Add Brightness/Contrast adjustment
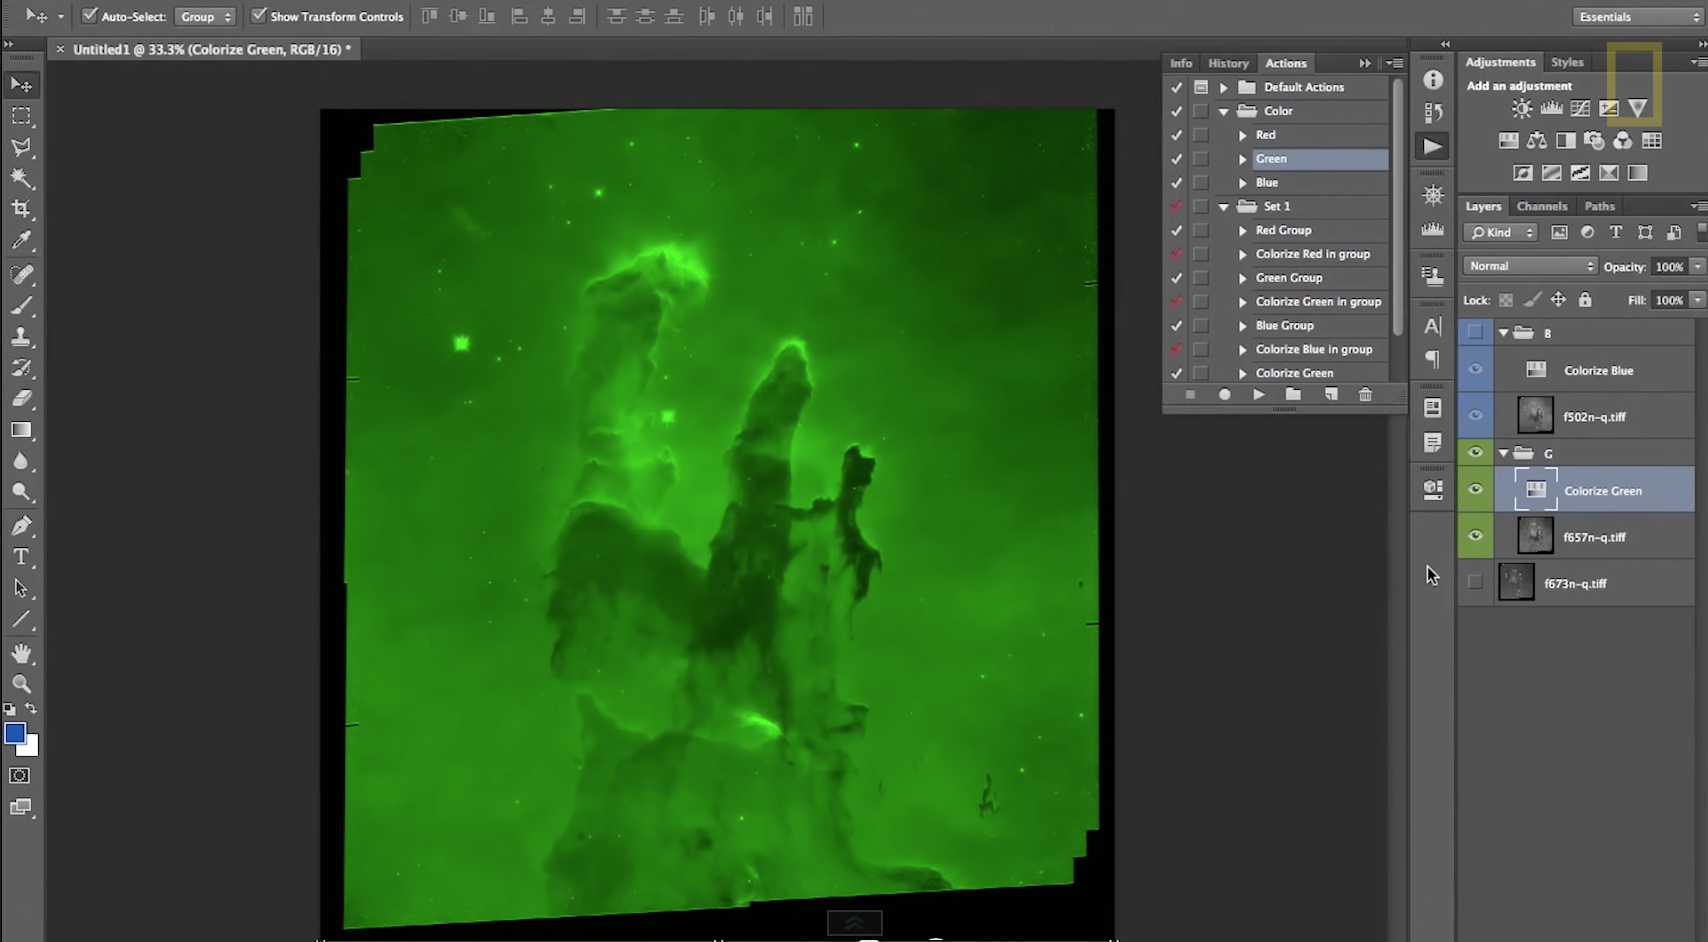The width and height of the screenshot is (1708, 942). [1522, 109]
